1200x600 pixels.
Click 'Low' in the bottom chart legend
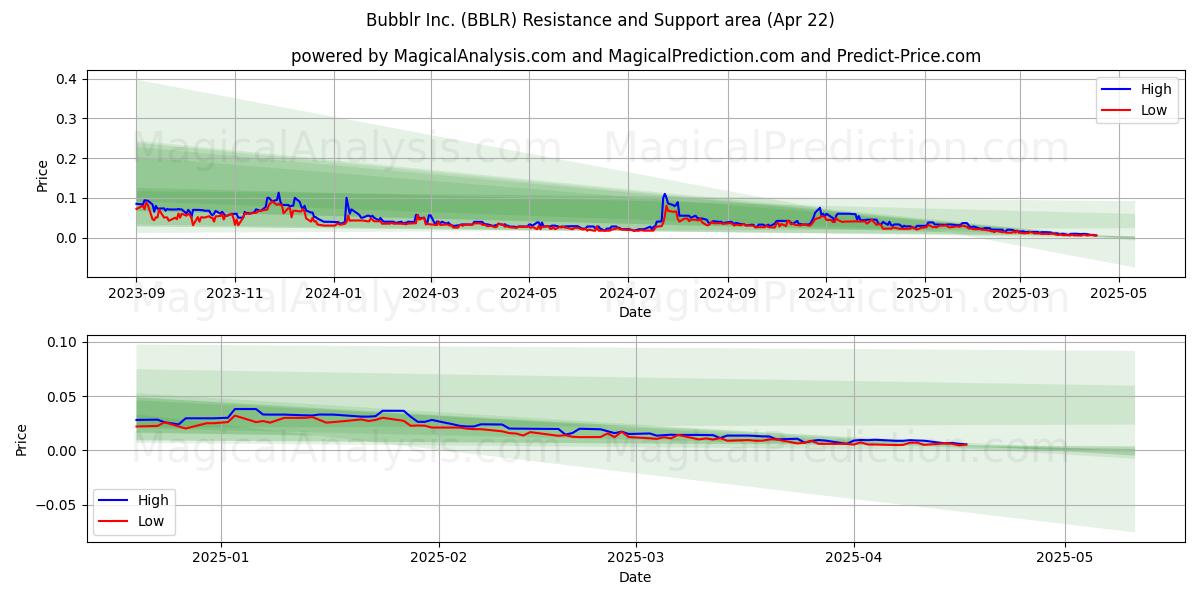point(152,521)
